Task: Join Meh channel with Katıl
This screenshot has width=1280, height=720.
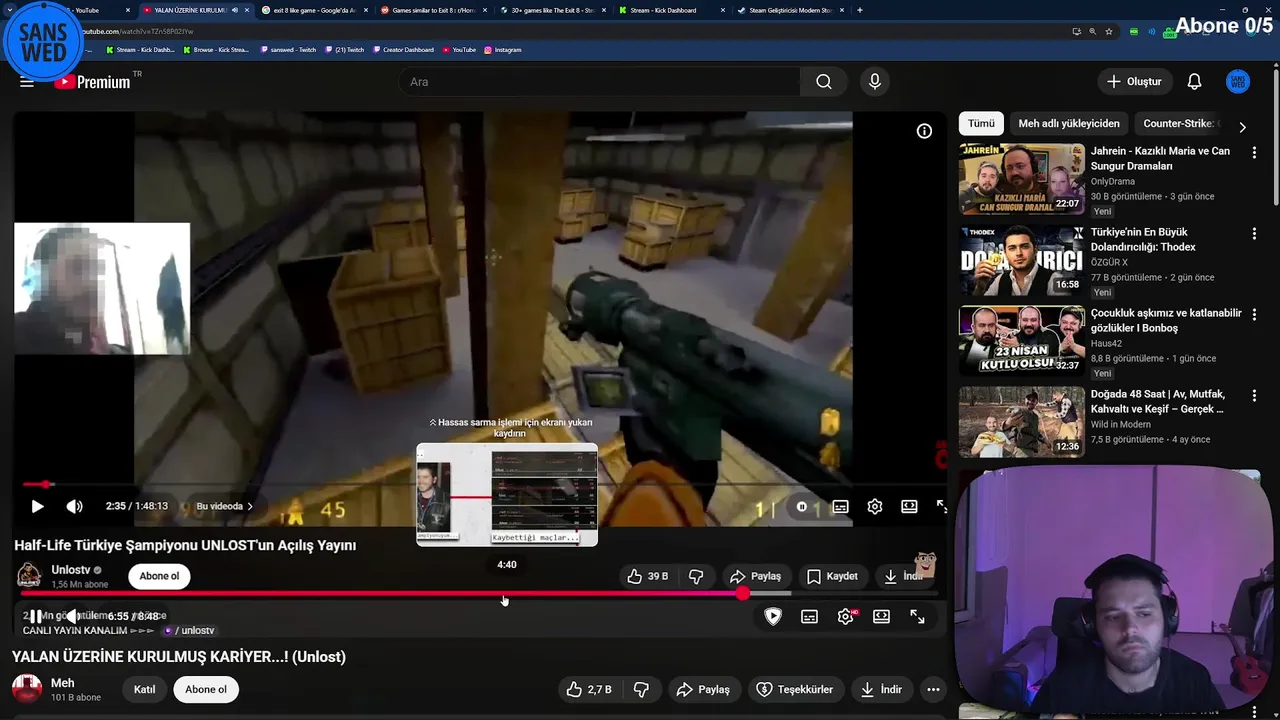Action: tap(145, 690)
